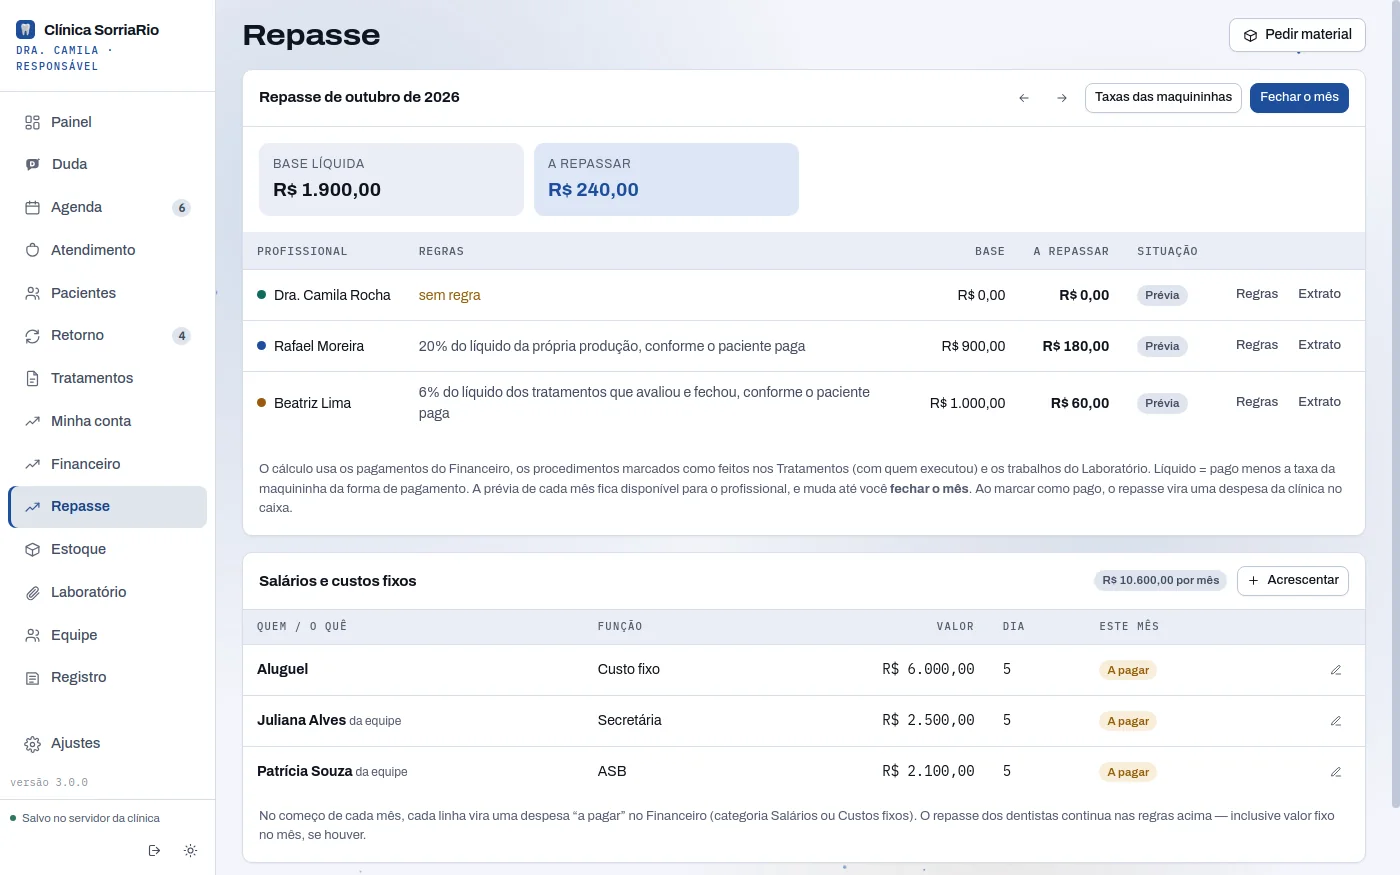Go to Equipe page
The image size is (1400, 875).
tap(108, 635)
